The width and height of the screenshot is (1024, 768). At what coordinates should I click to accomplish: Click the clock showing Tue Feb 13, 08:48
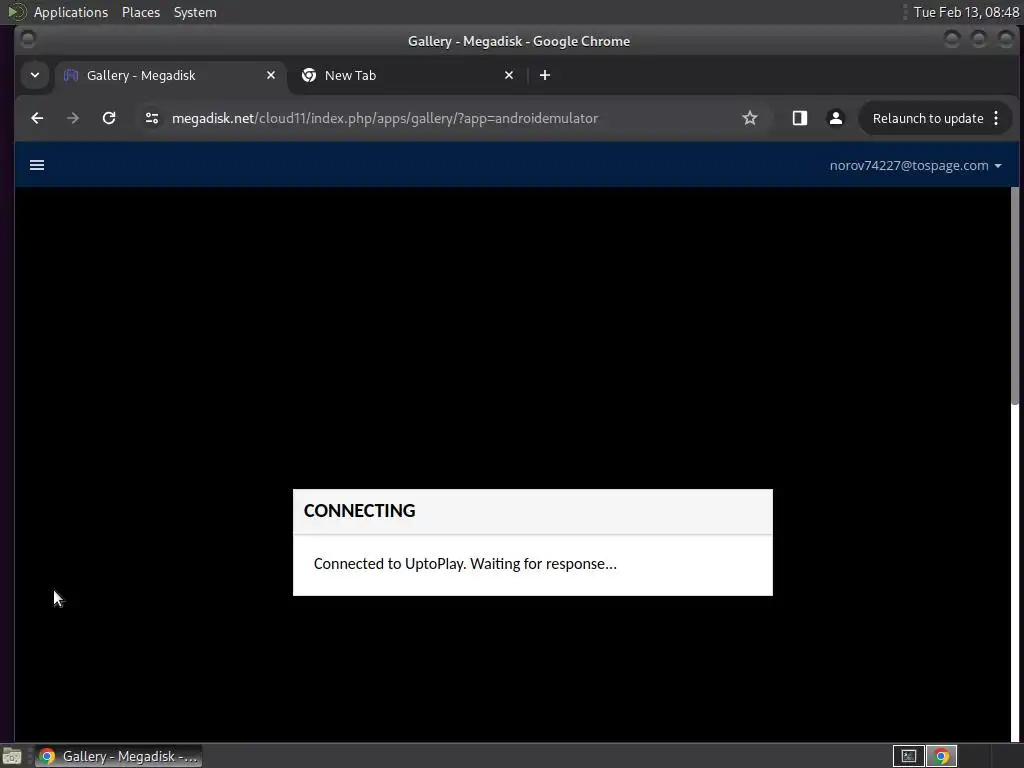966,12
